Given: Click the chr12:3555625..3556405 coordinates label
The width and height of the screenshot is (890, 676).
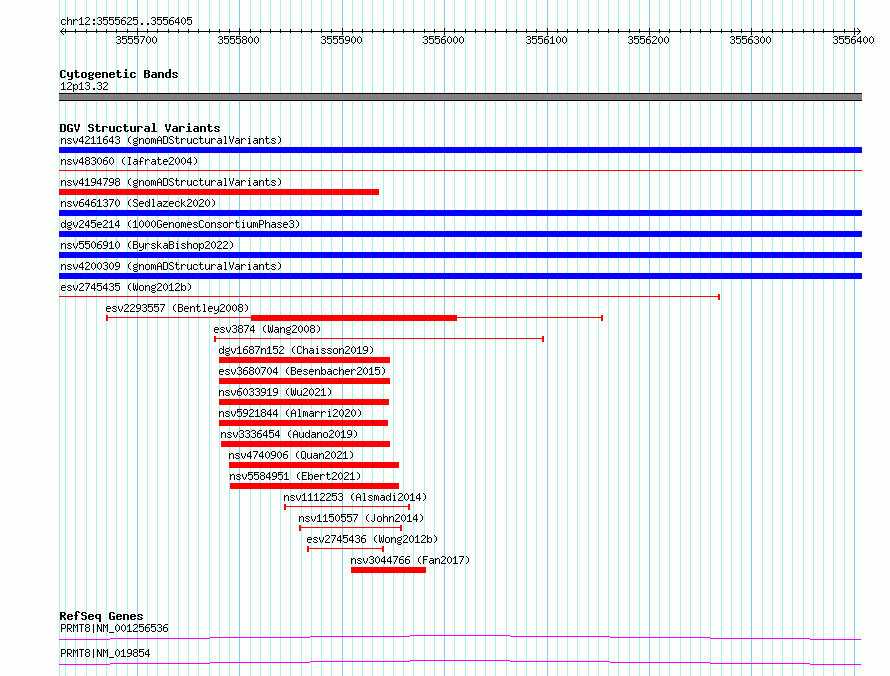Looking at the screenshot, I should pos(126,21).
